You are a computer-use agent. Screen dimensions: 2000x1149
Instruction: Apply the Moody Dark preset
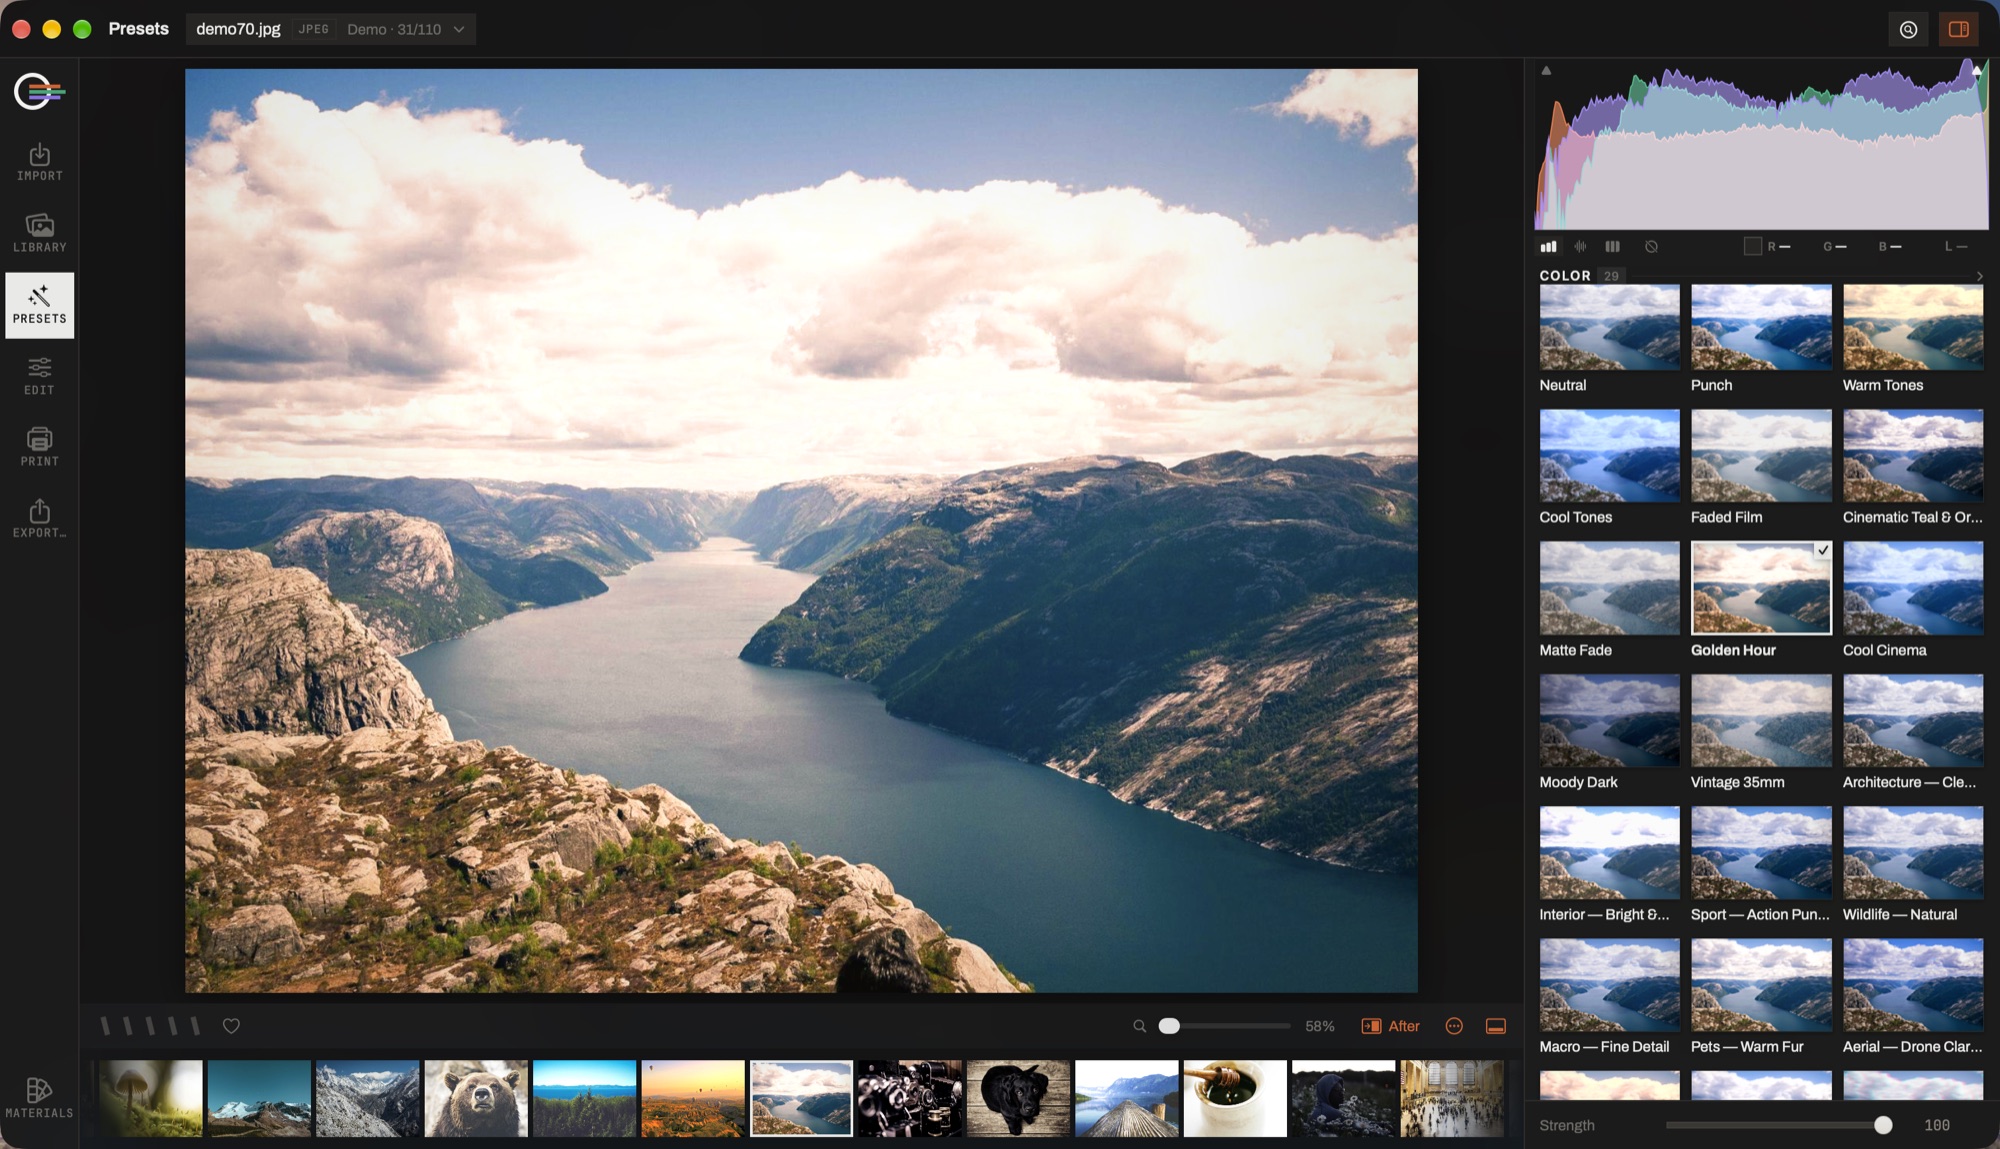[1609, 720]
